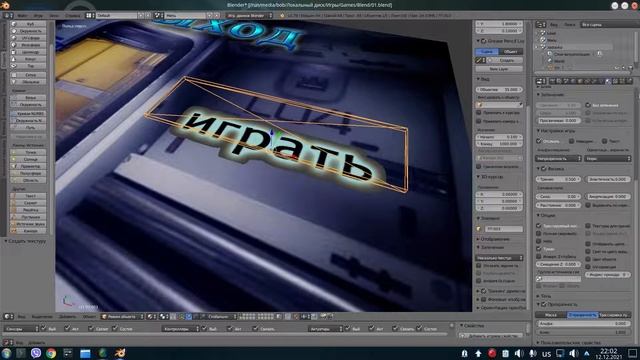
Task: Click the New Layer button
Action: click(x=499, y=69)
